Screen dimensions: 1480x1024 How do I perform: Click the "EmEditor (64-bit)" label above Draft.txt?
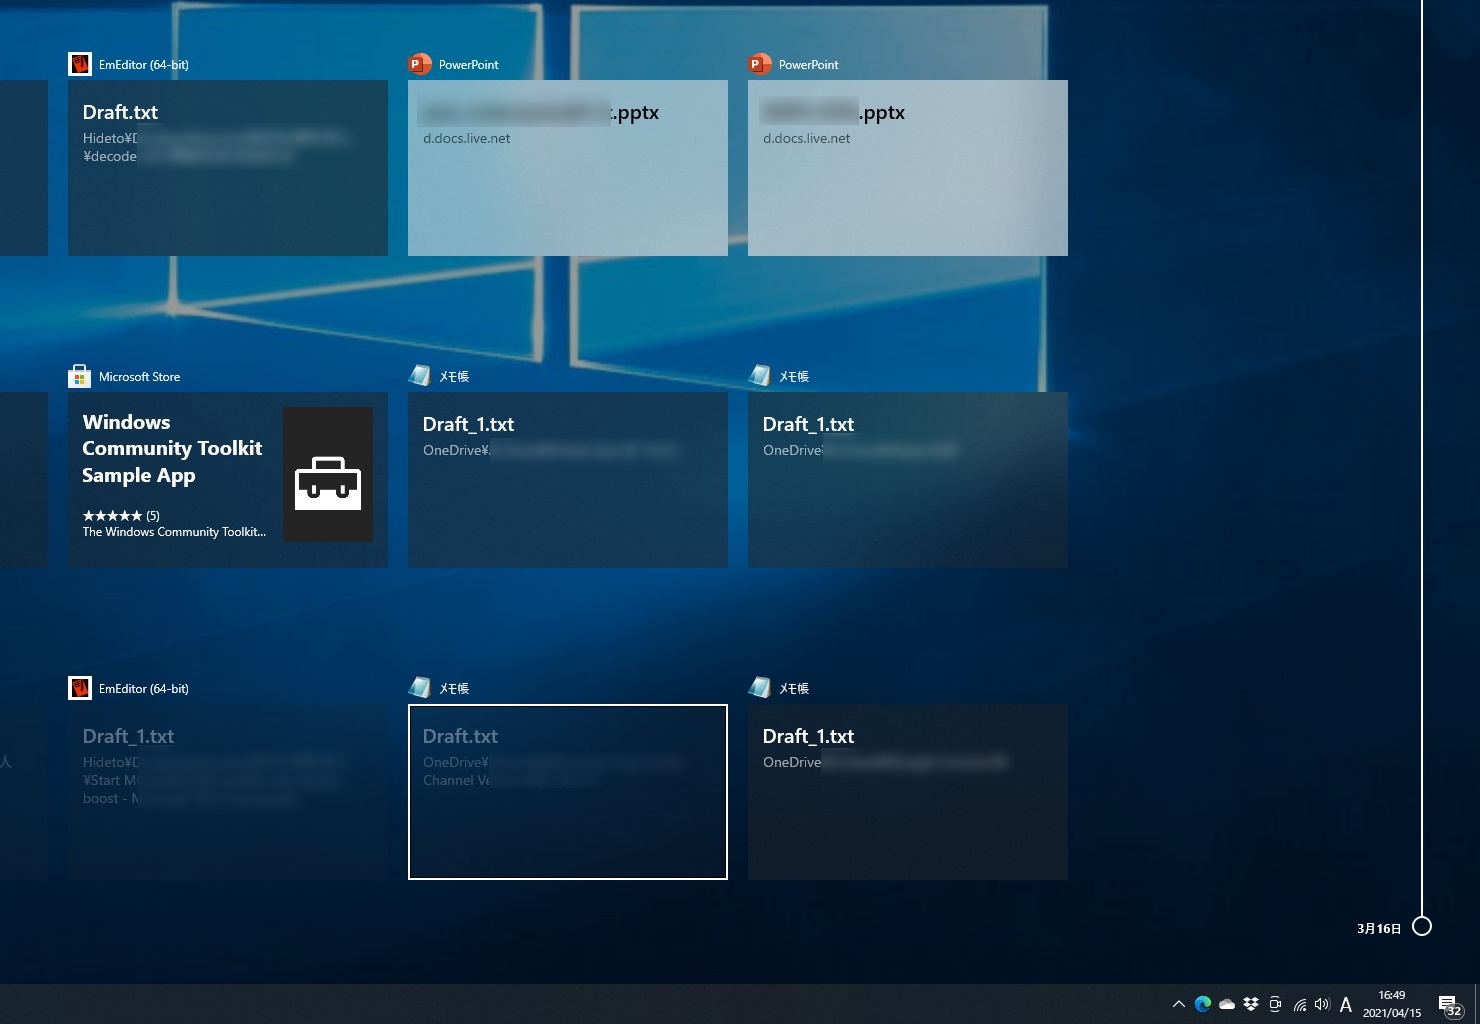[x=143, y=65]
